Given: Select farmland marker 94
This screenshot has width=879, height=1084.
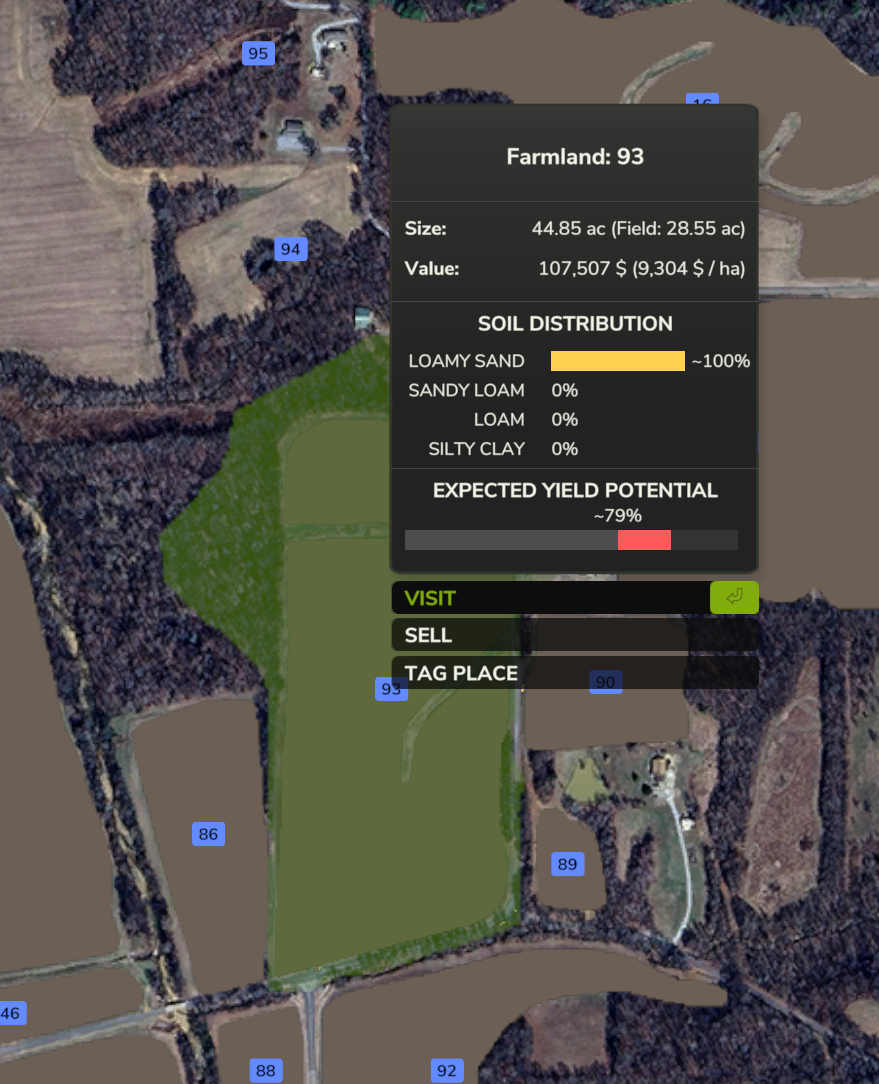Looking at the screenshot, I should (290, 249).
